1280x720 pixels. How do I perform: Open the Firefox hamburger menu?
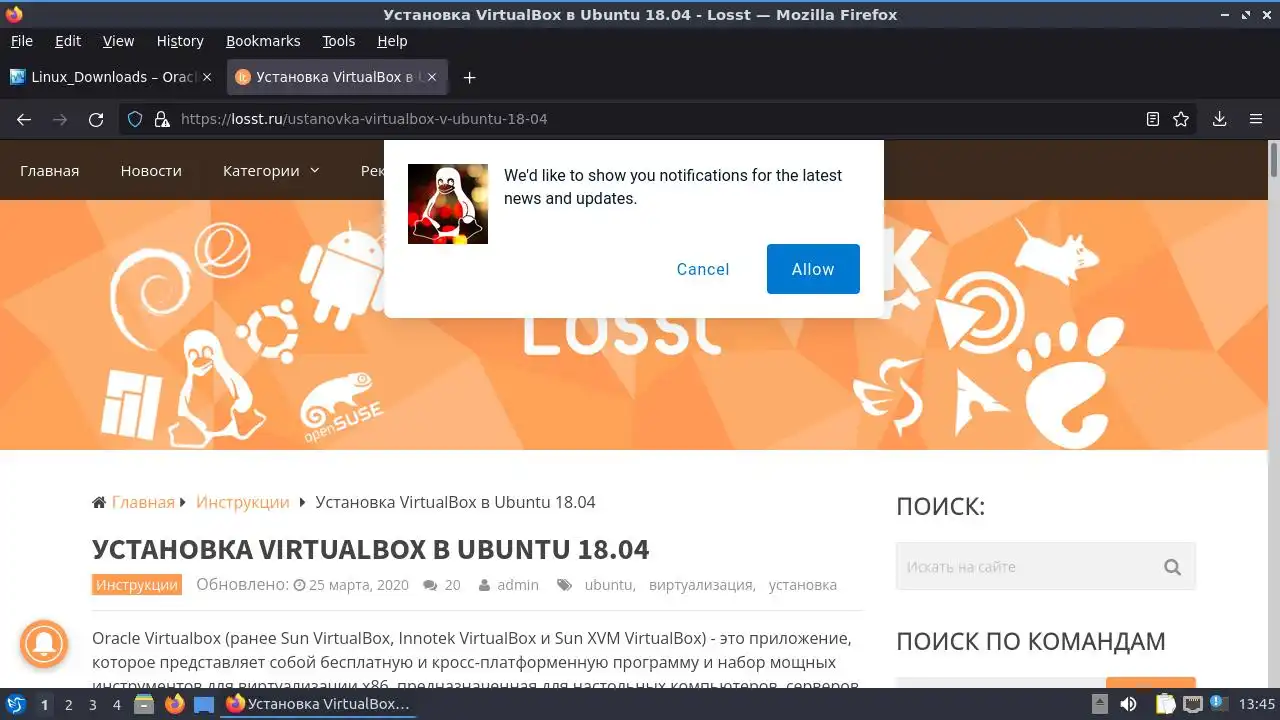1256,119
